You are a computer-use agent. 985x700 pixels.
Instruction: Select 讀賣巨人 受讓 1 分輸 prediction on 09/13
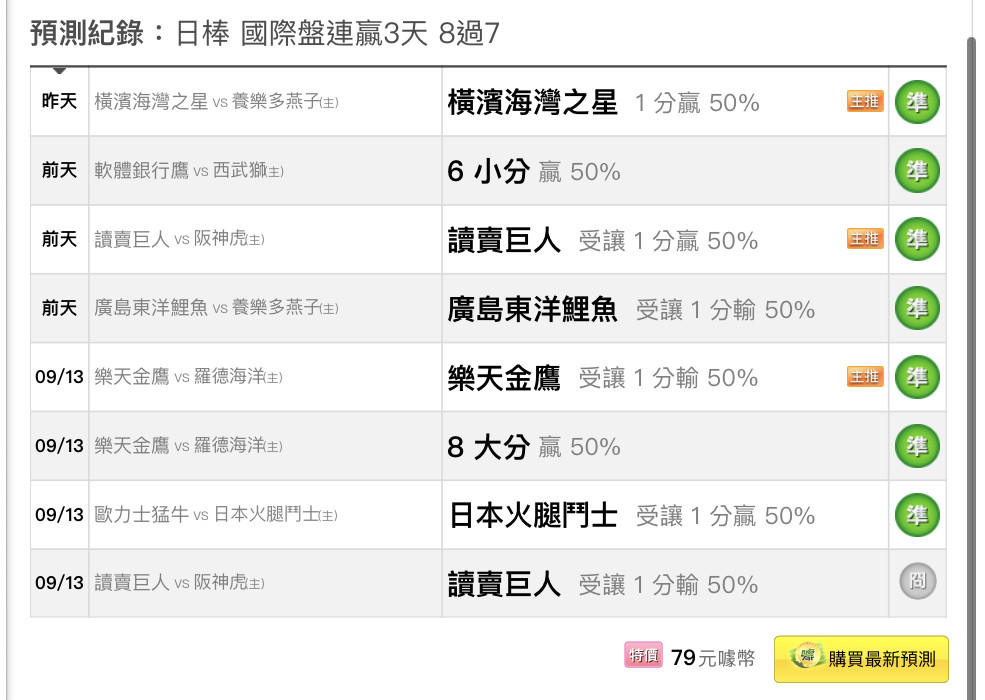[x=603, y=584]
